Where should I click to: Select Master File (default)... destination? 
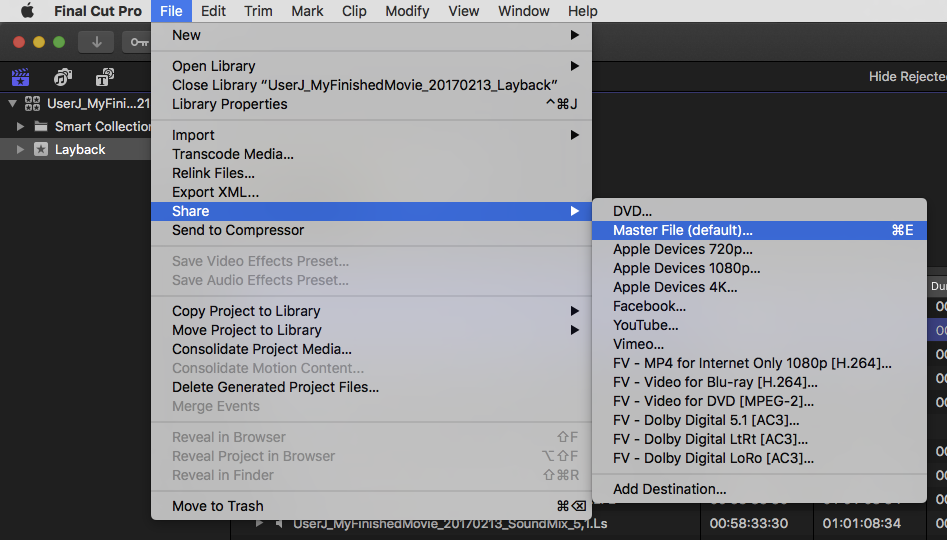click(x=759, y=230)
